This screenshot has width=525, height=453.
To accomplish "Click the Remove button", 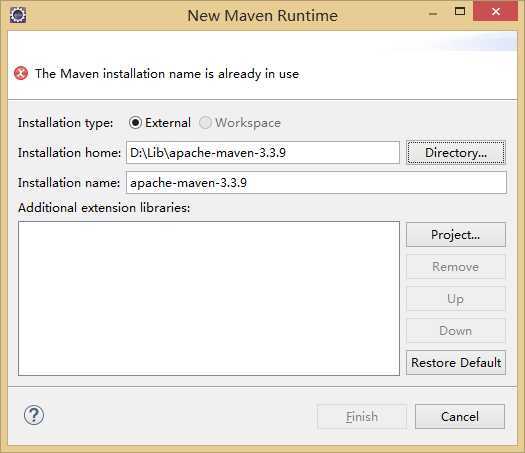I will [456, 267].
